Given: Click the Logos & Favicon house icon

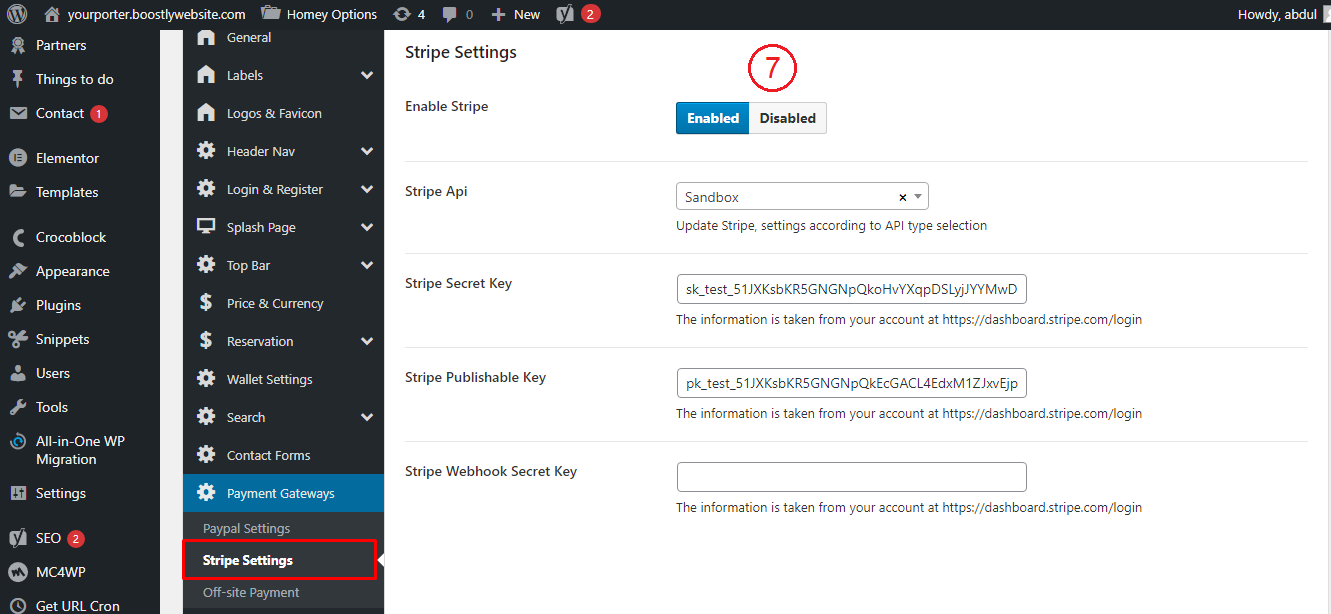Looking at the screenshot, I should [x=206, y=113].
